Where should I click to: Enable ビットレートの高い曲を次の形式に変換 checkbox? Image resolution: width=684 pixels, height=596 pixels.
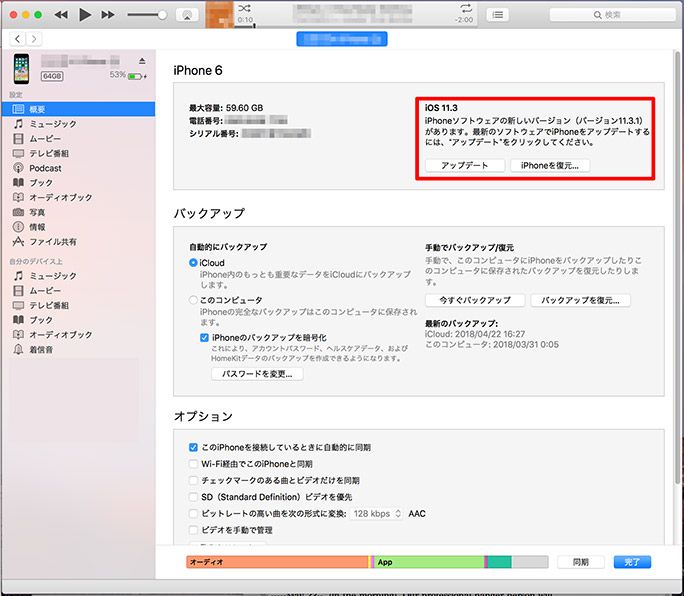[193, 514]
